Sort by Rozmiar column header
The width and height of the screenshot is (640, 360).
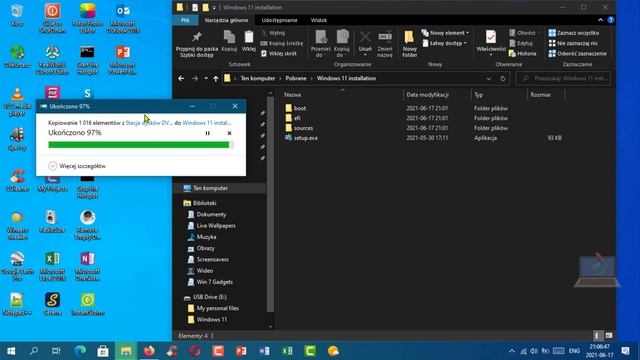click(540, 95)
